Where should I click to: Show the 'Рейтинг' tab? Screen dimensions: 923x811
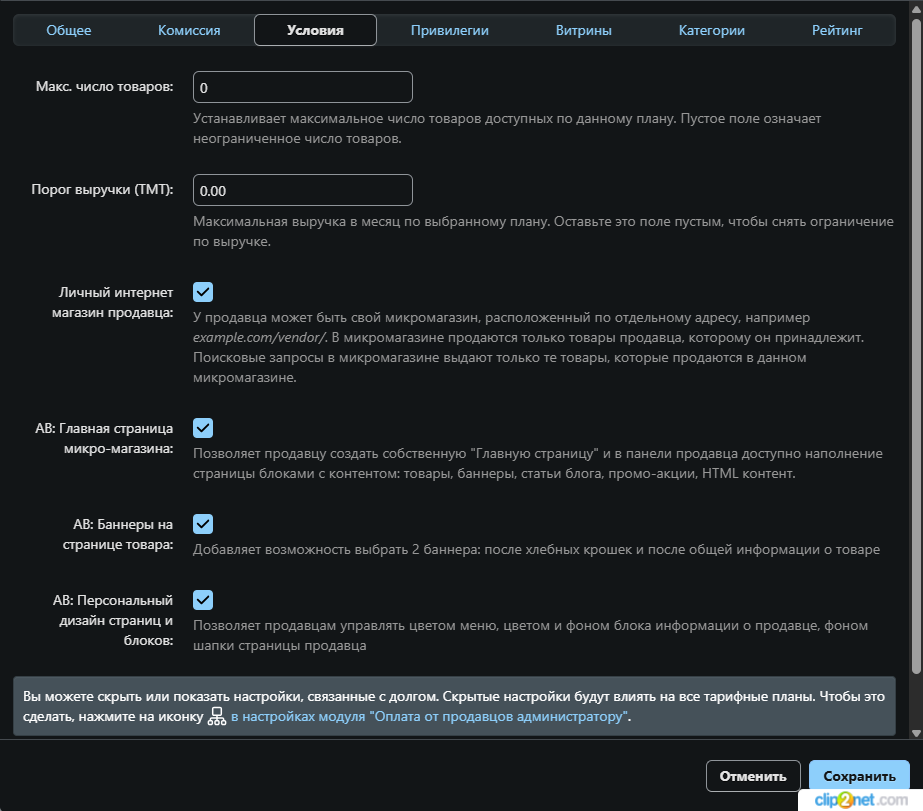click(838, 30)
